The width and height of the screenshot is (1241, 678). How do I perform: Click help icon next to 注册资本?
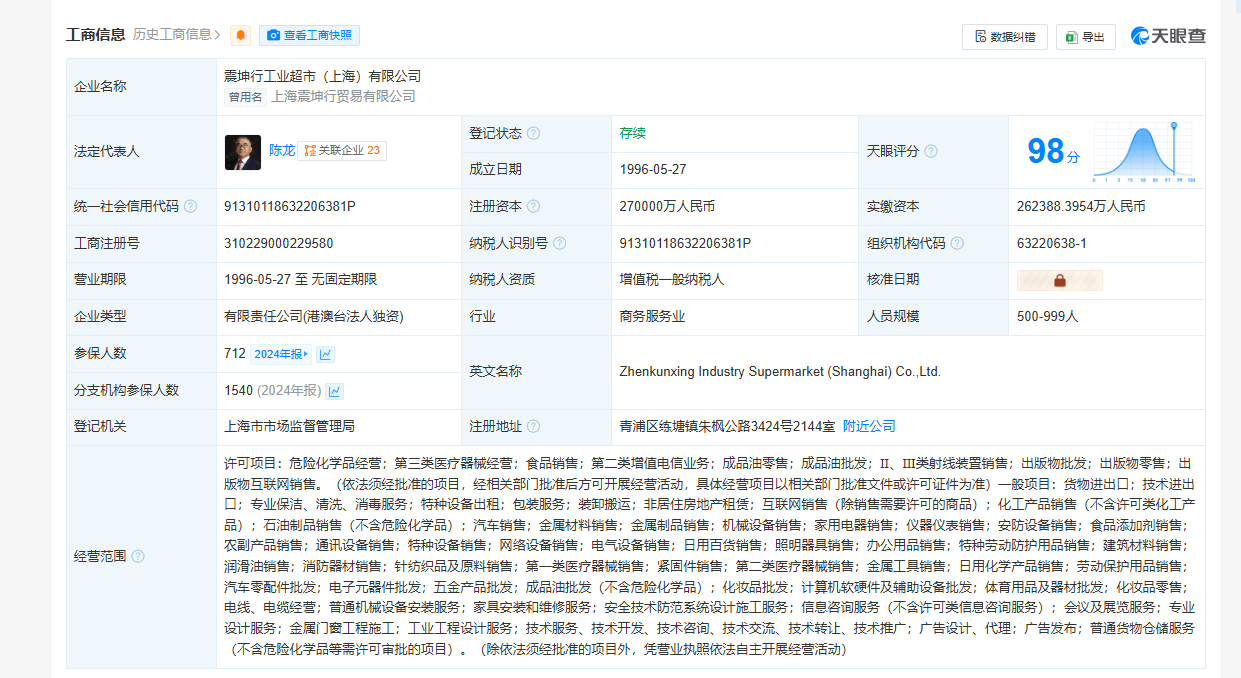pos(533,207)
